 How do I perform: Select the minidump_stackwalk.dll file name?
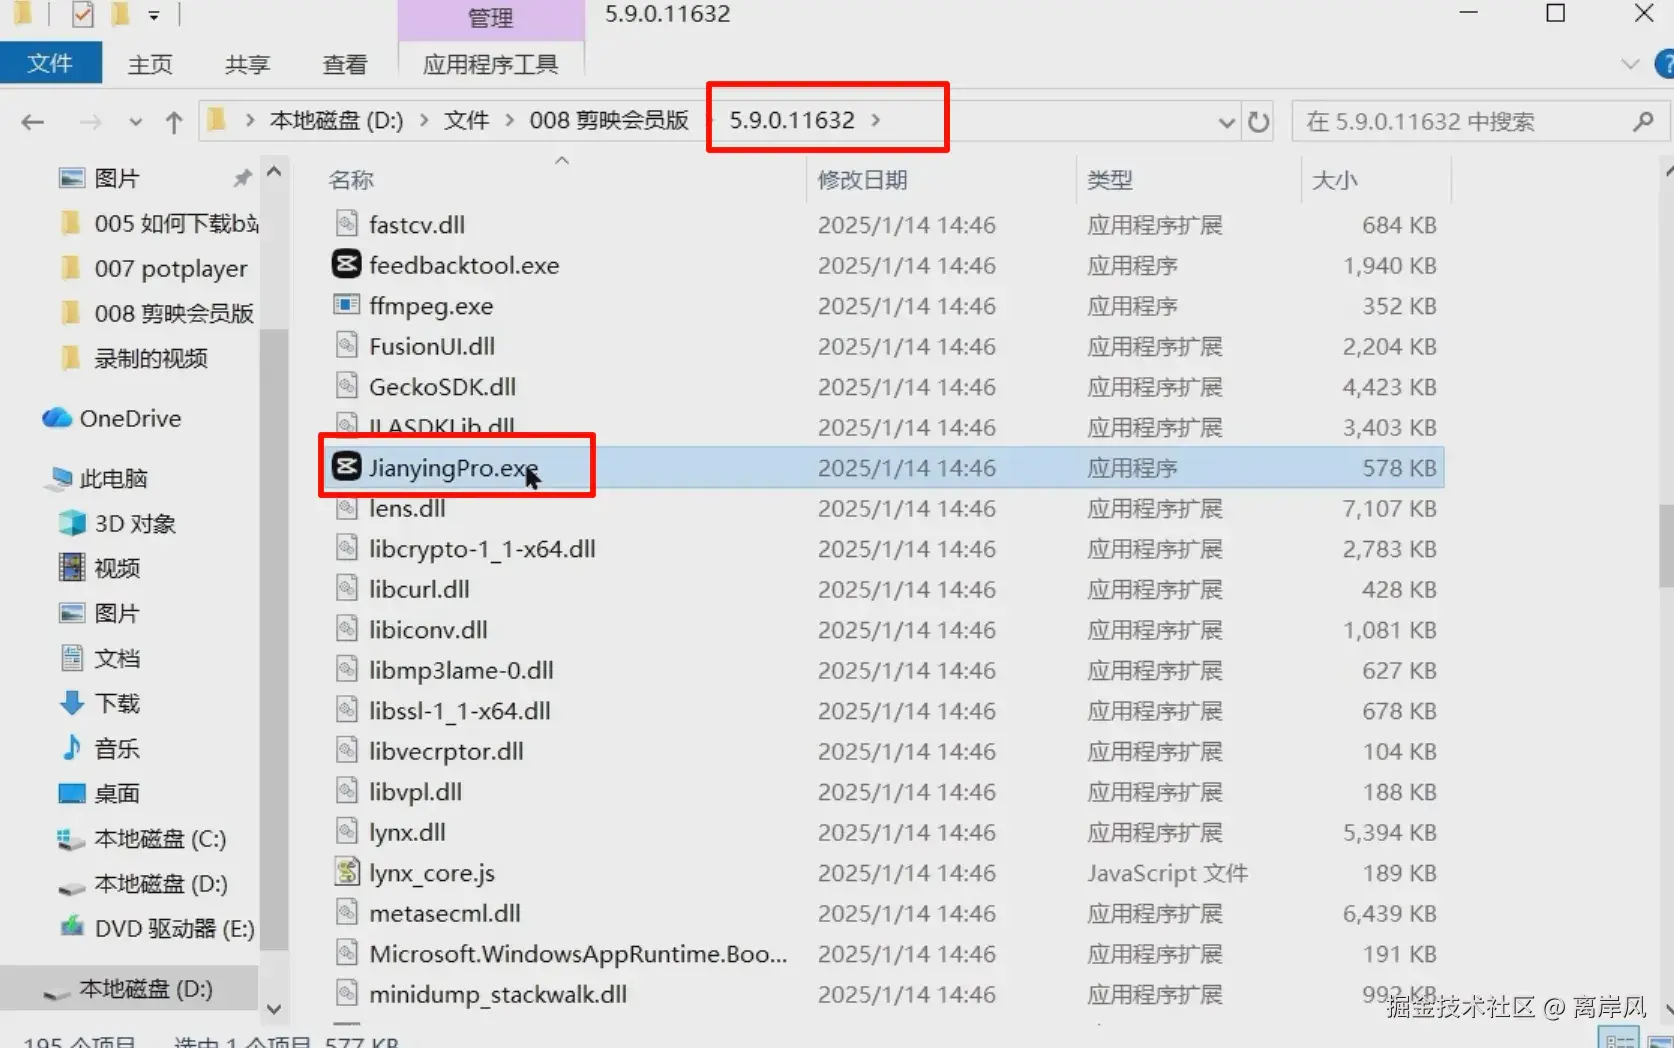pyautogui.click(x=498, y=994)
